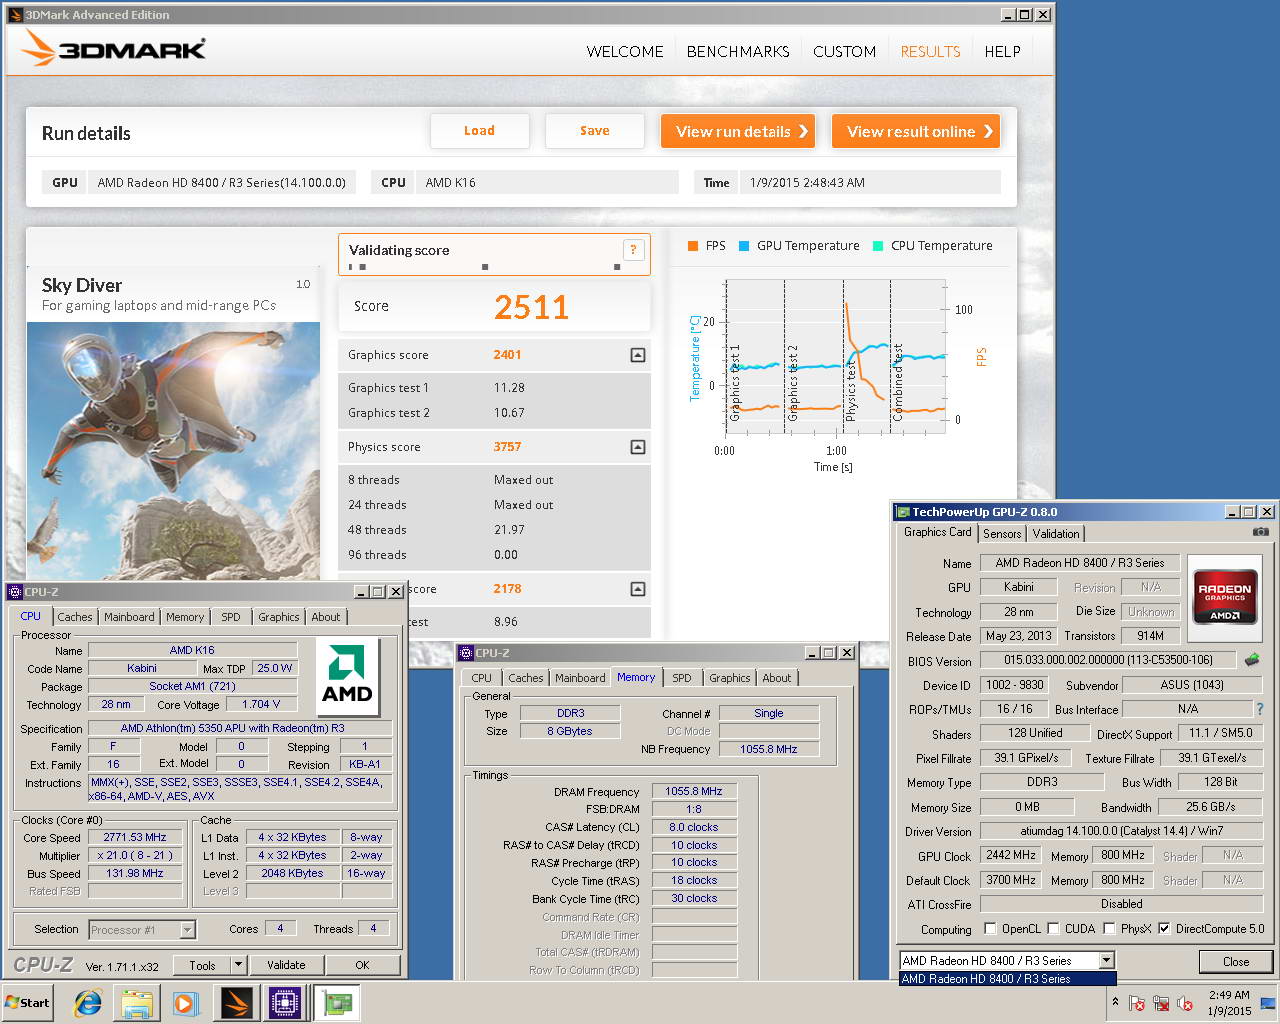Click the Close button in GPU-Z

1236,961
